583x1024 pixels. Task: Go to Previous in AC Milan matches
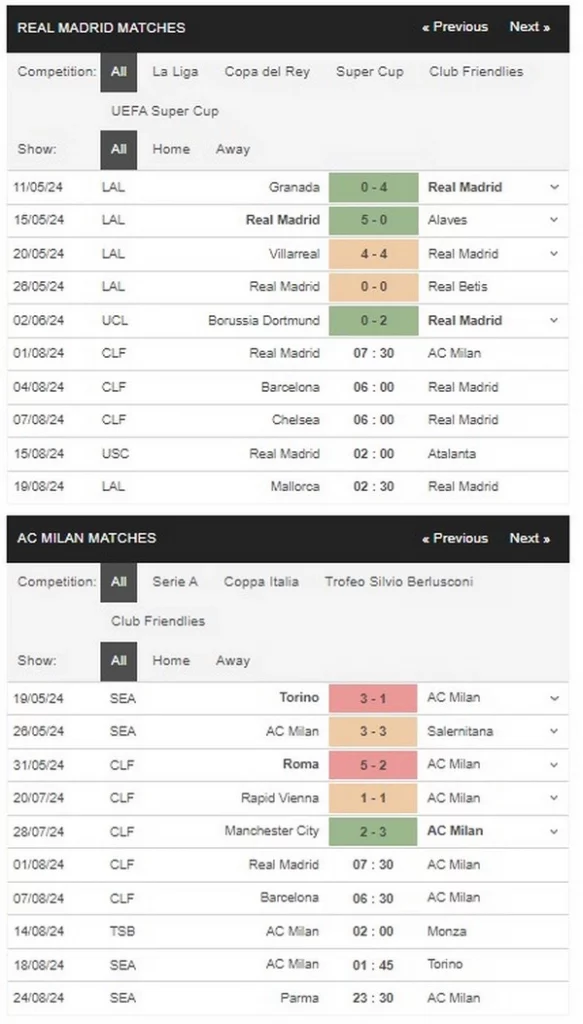pyautogui.click(x=455, y=538)
